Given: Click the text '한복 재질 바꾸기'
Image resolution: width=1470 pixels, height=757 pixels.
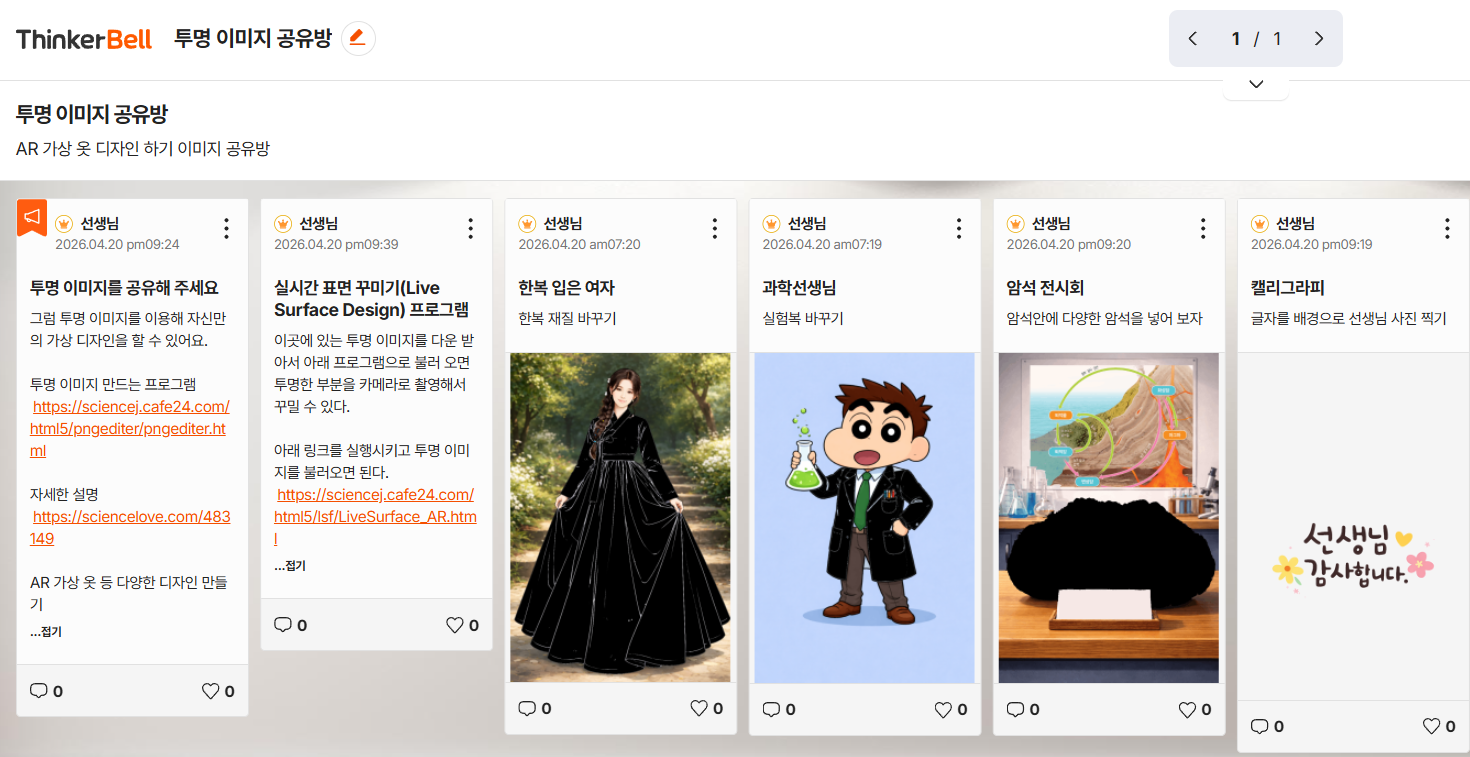Looking at the screenshot, I should 567,319.
